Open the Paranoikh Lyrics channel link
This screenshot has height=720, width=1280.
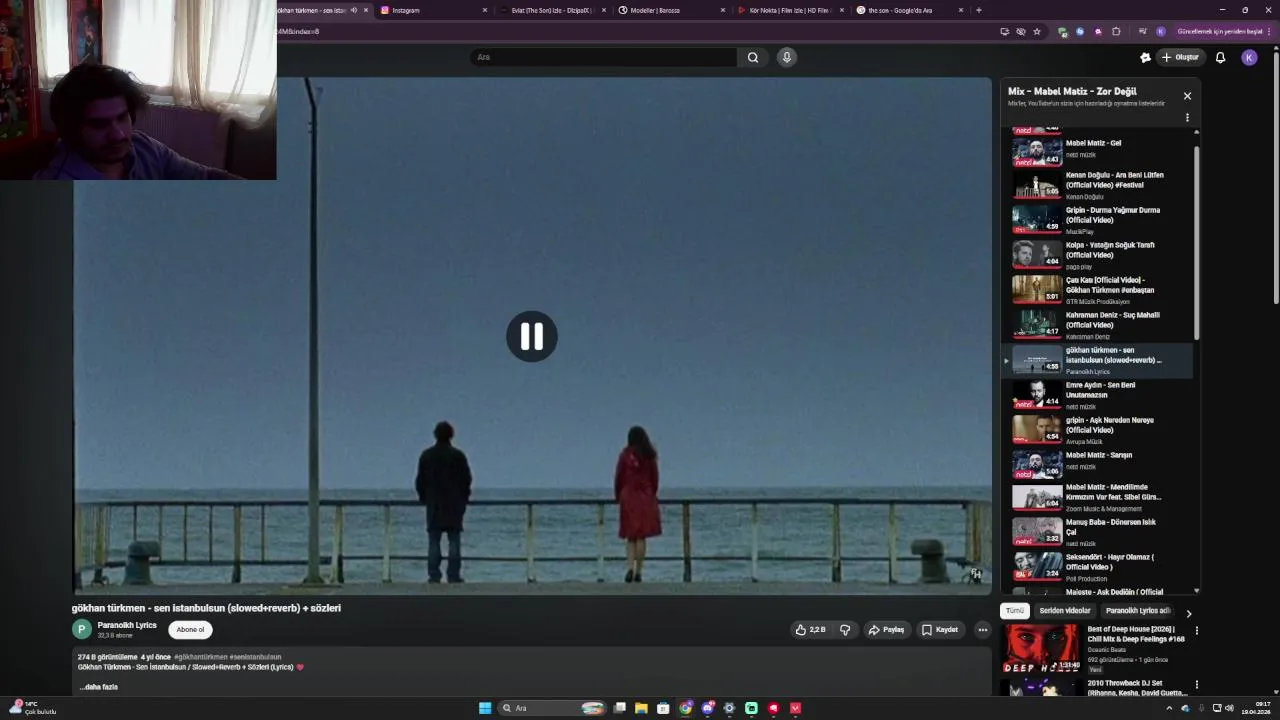click(127, 625)
